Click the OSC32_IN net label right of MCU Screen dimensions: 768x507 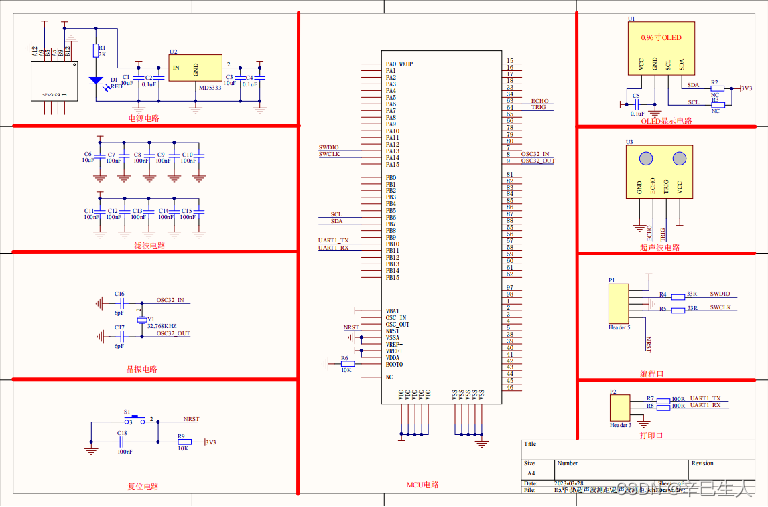[x=535, y=154]
